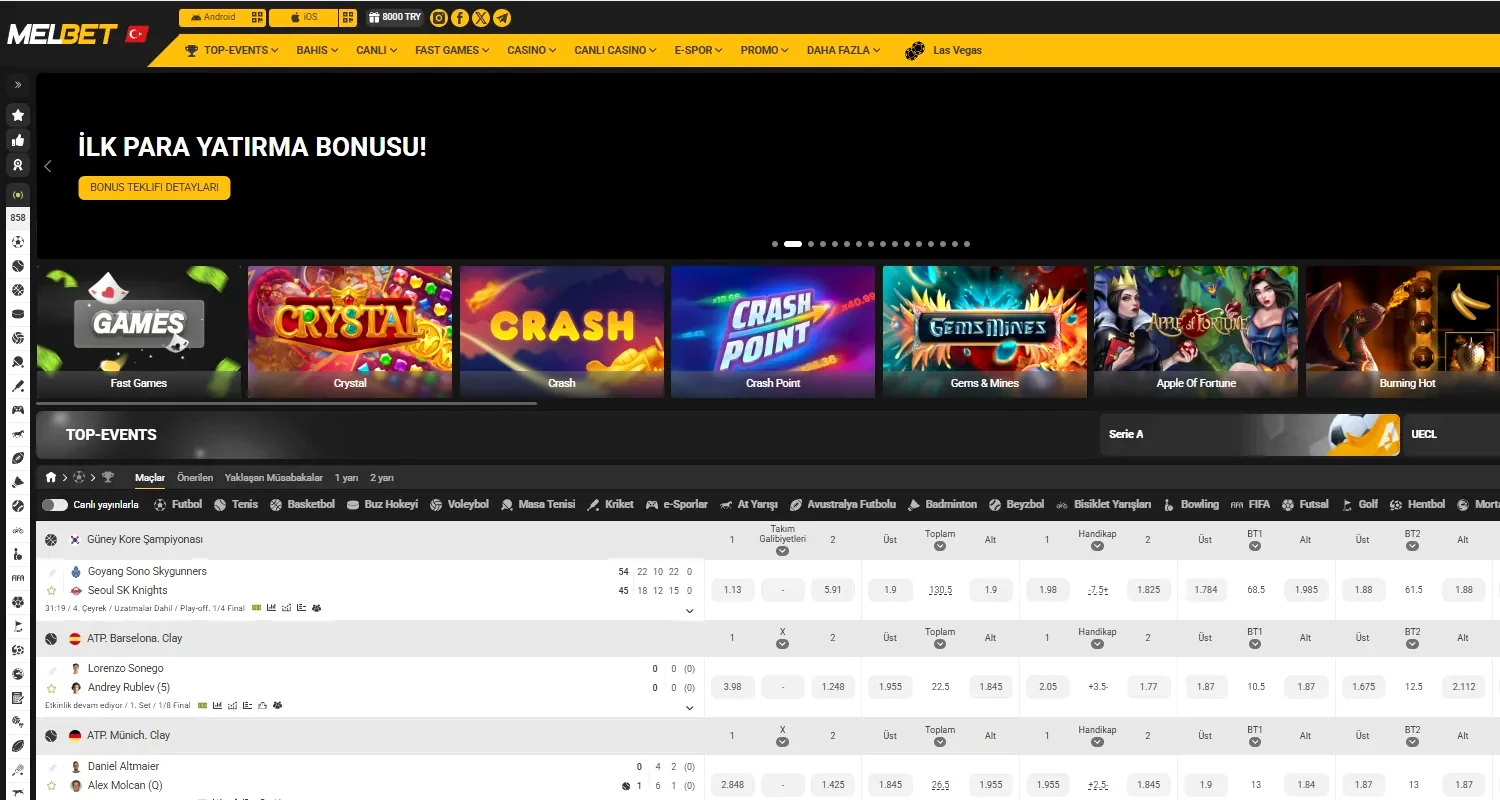Expand the left sidebar with double-arrow icon
This screenshot has height=800, width=1500.
pyautogui.click(x=18, y=85)
